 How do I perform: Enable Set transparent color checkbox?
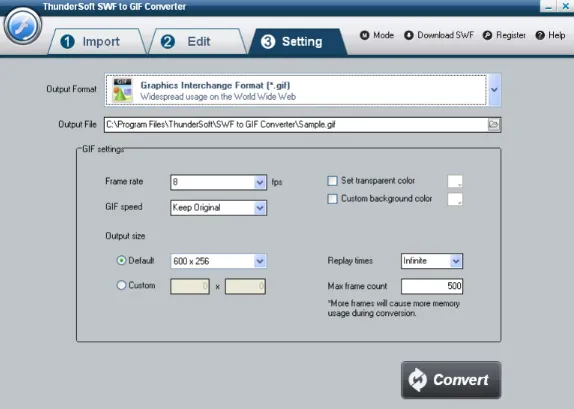point(332,181)
